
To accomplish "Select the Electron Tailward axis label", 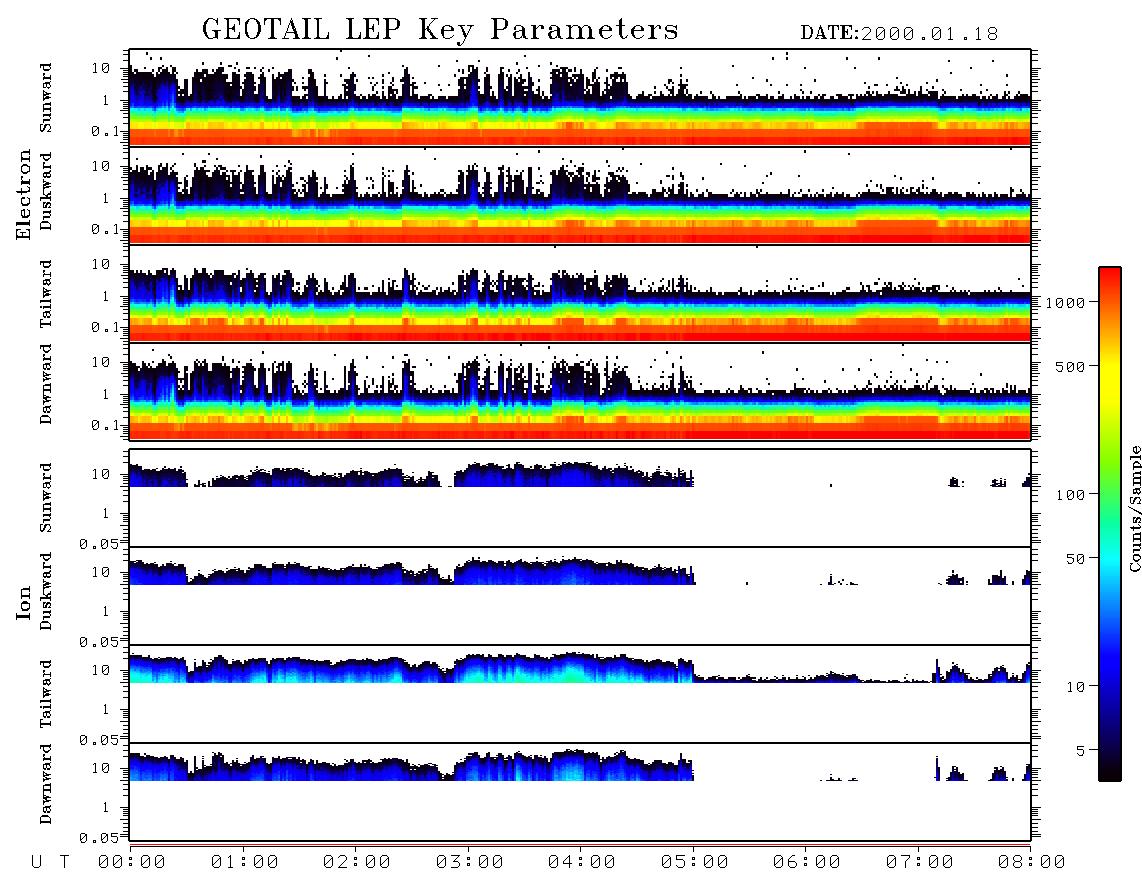I will (46, 294).
